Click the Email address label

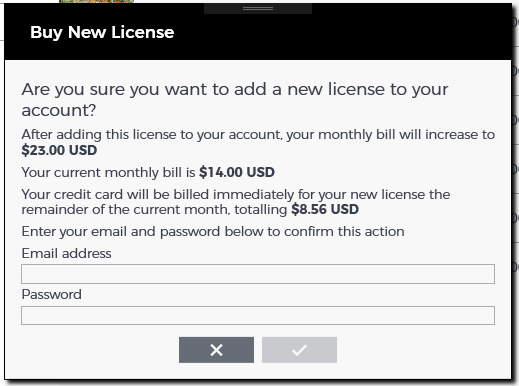pos(66,253)
